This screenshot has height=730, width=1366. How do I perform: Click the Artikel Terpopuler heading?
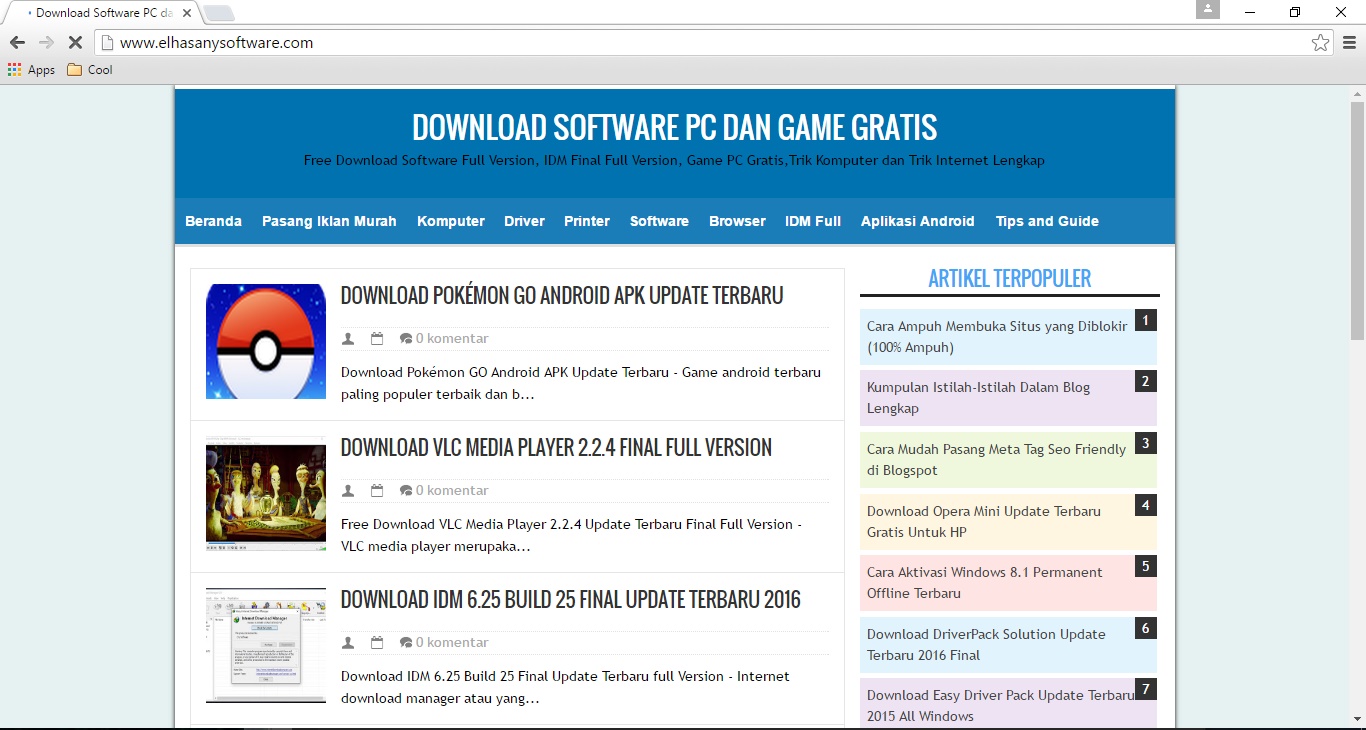point(1010,279)
